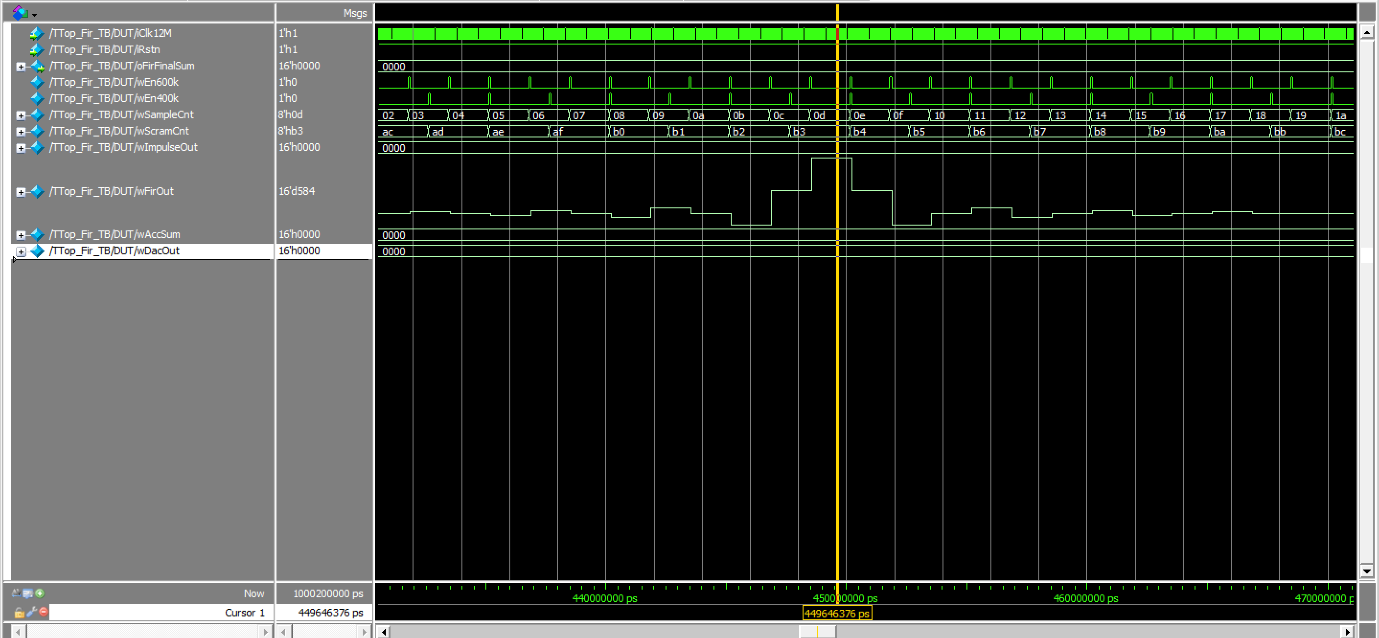
Task: Click the wFirOut value 16'd584
Action: point(296,191)
